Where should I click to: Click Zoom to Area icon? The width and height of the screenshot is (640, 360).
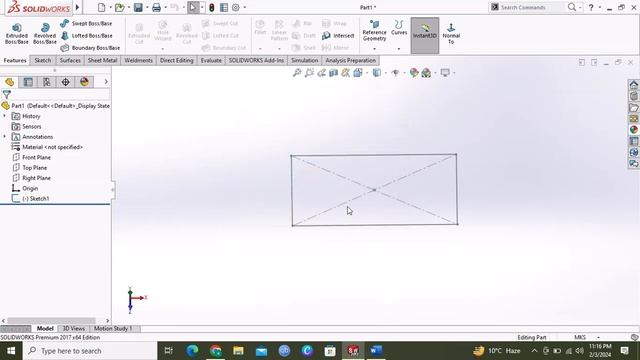tap(309, 73)
